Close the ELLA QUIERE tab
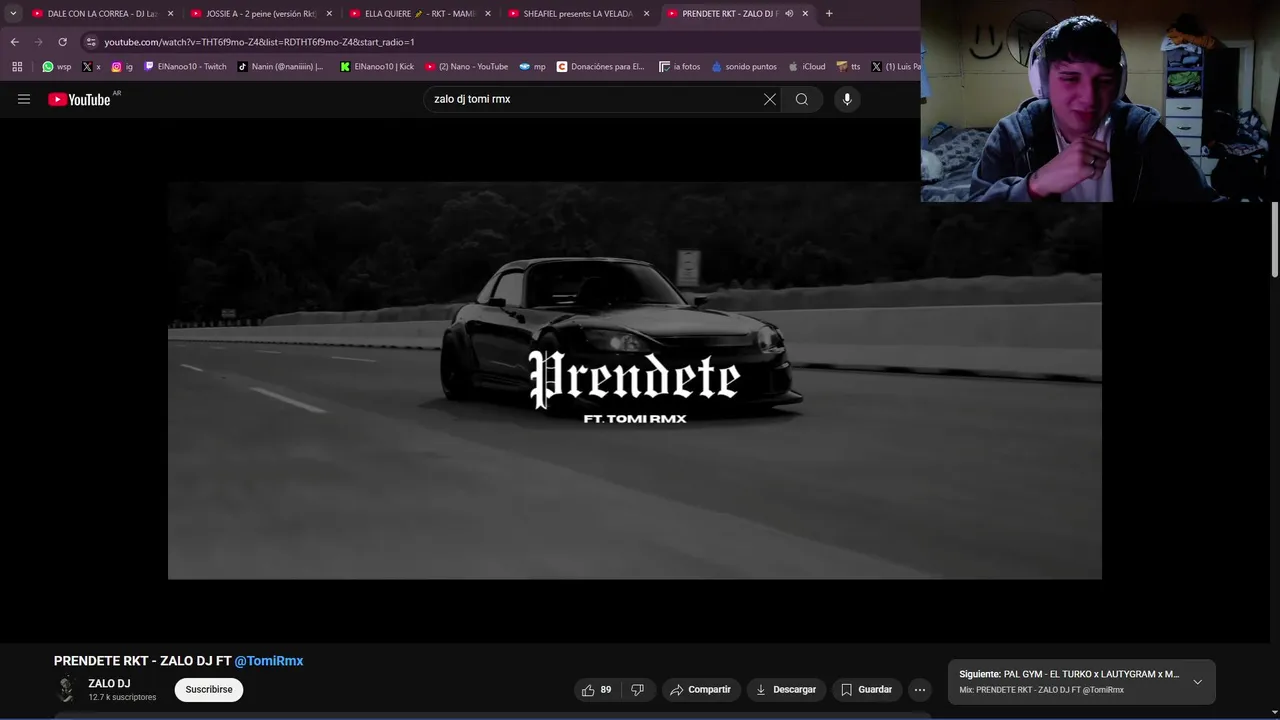 tap(488, 13)
